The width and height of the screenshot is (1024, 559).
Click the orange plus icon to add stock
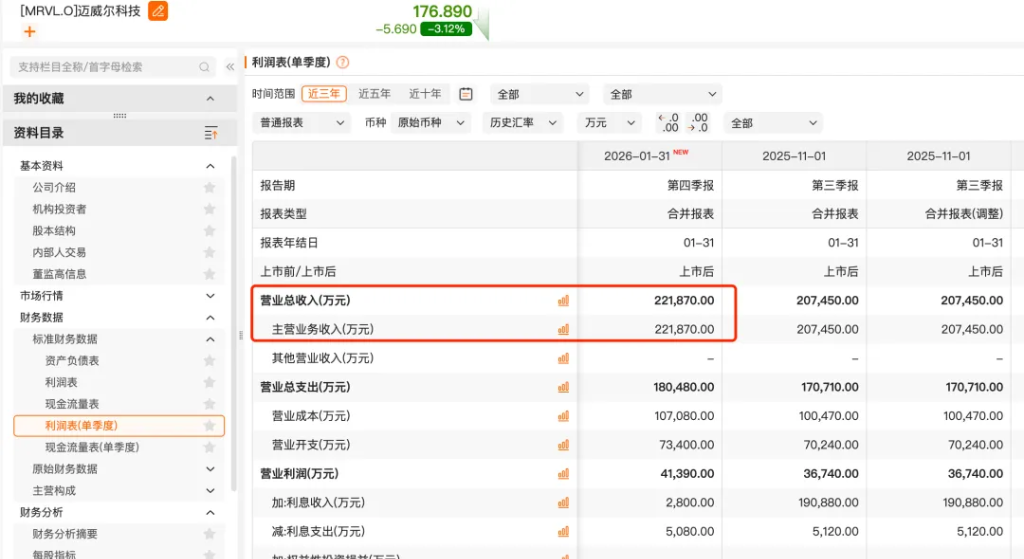point(29,31)
